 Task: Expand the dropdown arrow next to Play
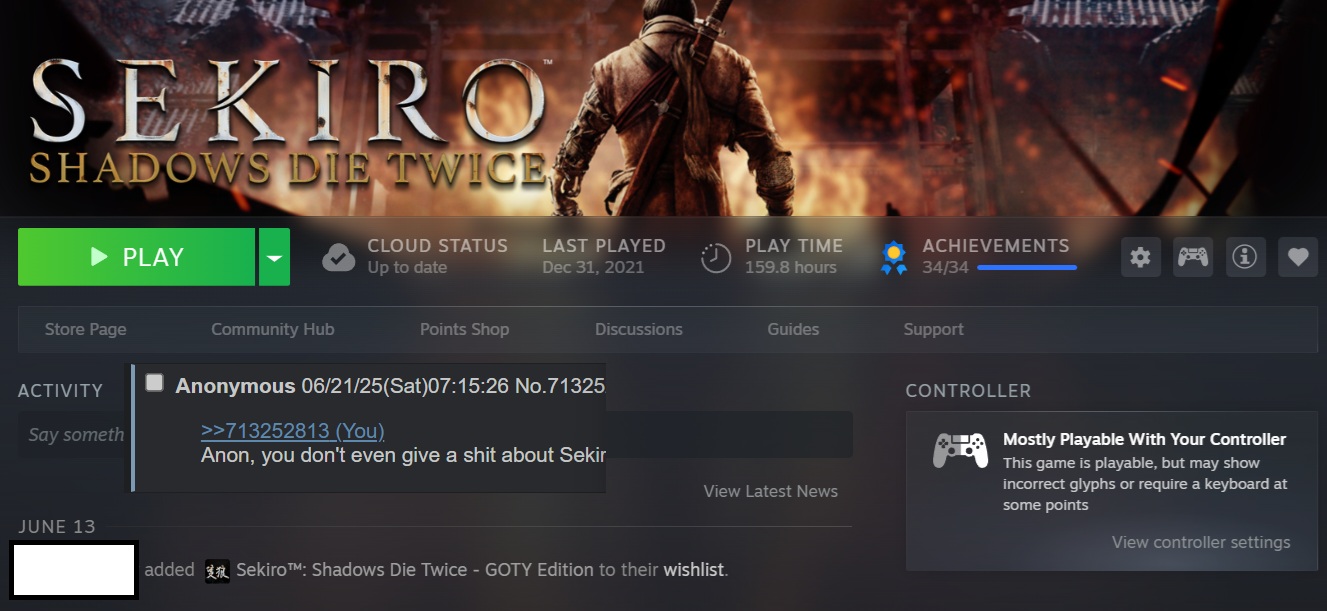274,257
